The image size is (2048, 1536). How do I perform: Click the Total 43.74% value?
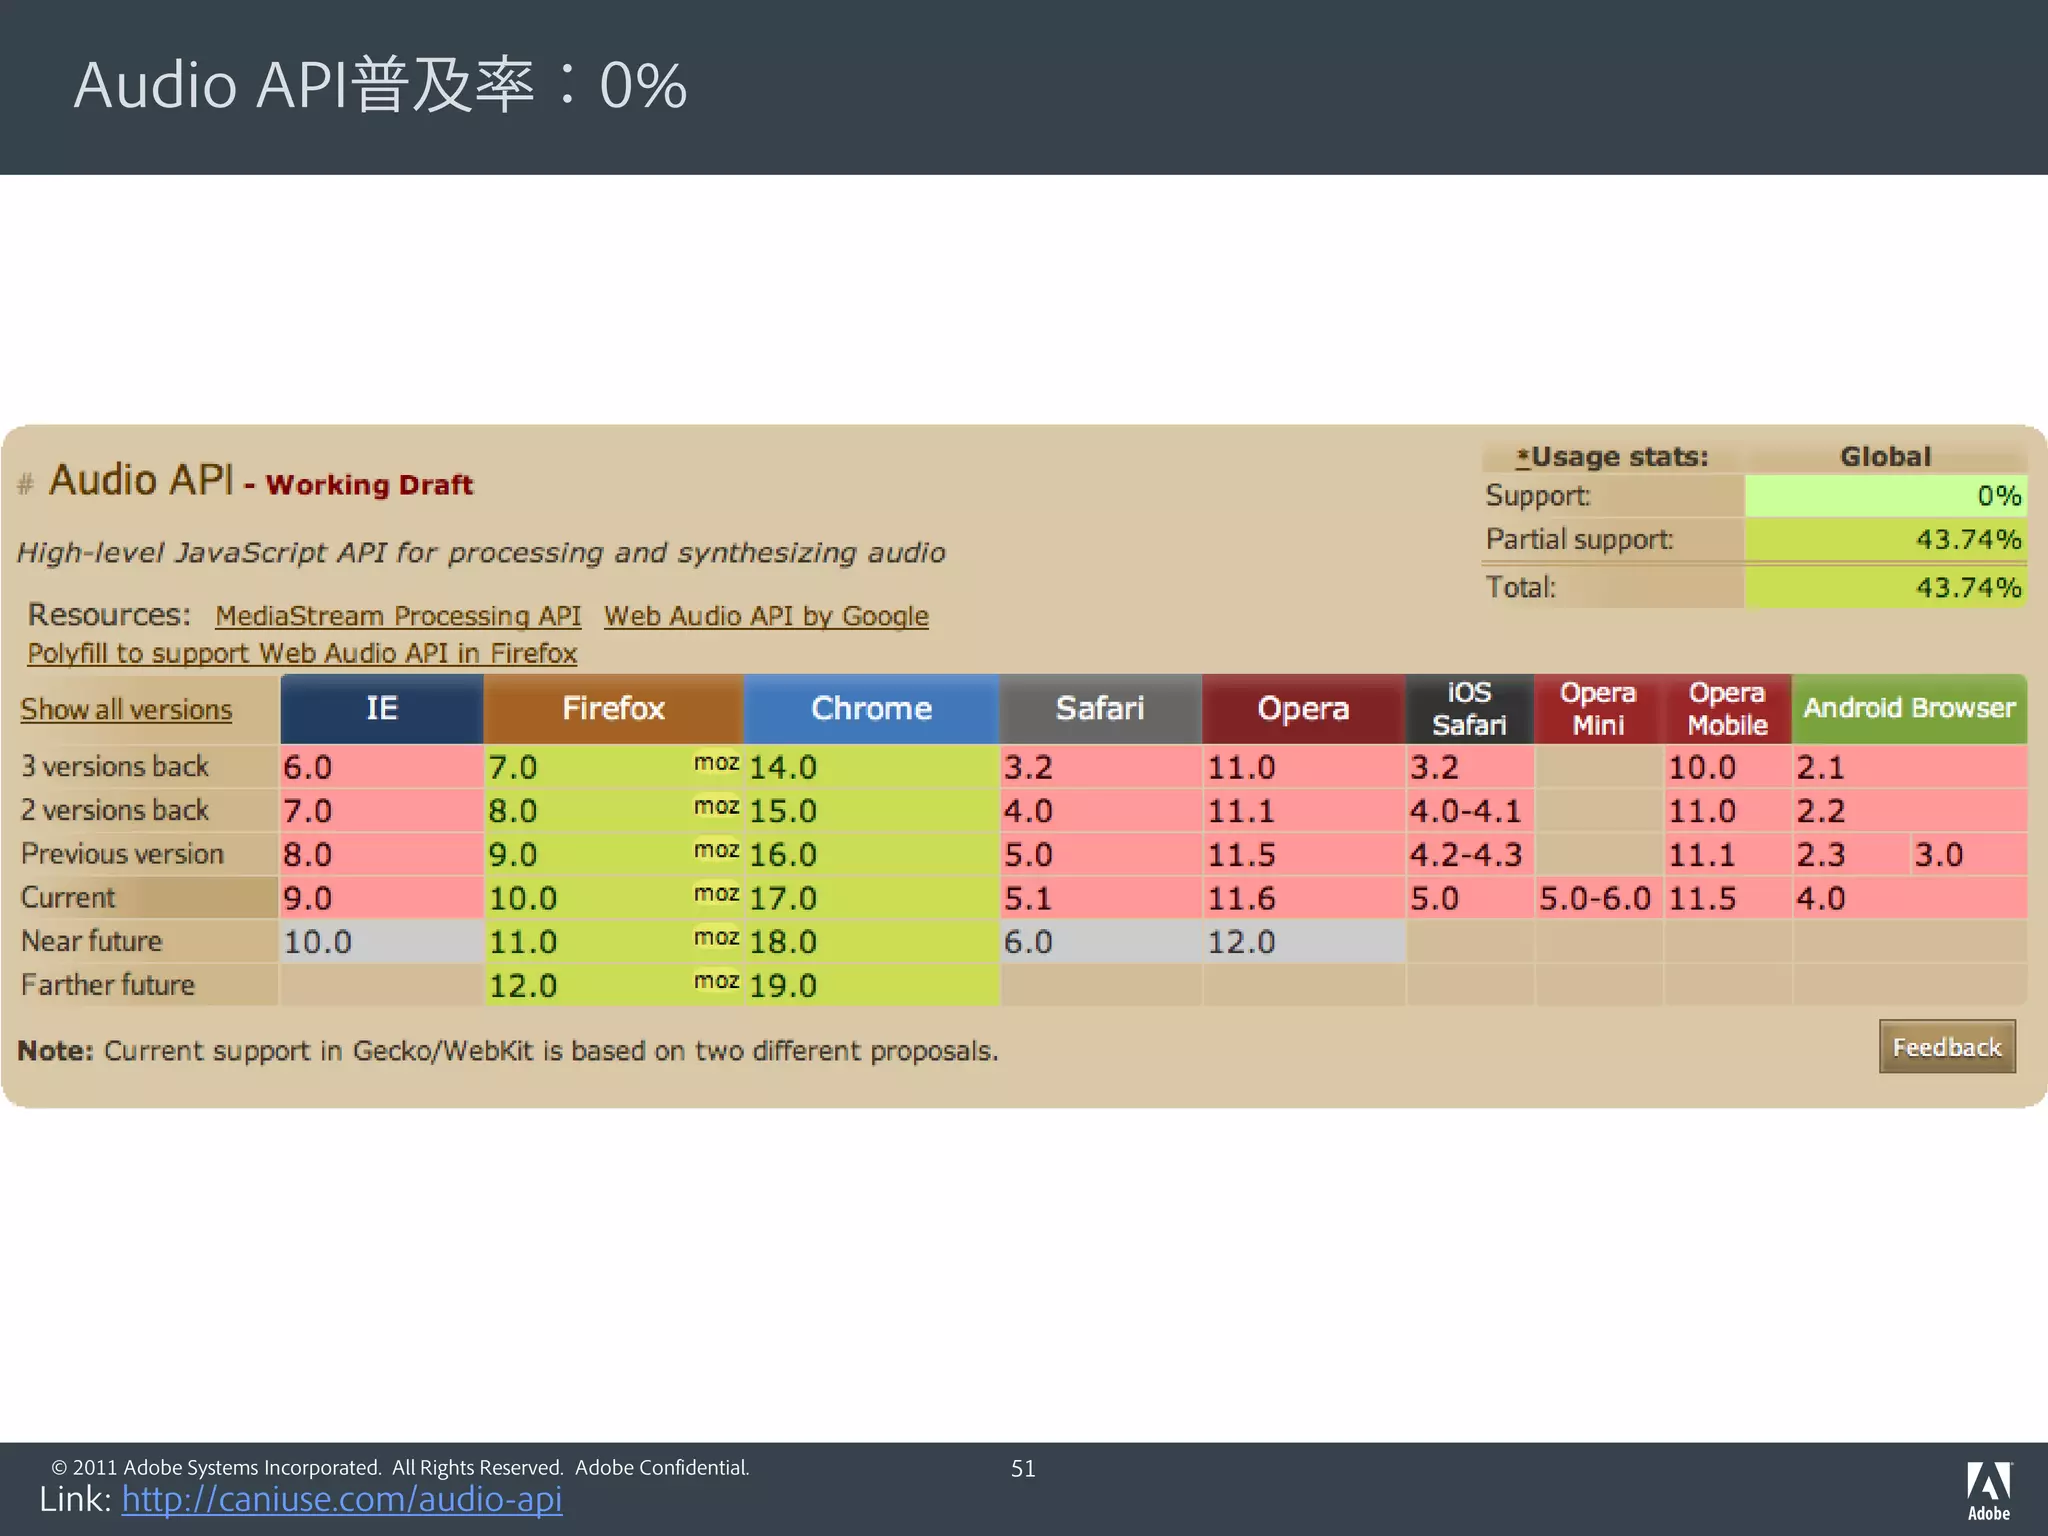[x=1885, y=587]
